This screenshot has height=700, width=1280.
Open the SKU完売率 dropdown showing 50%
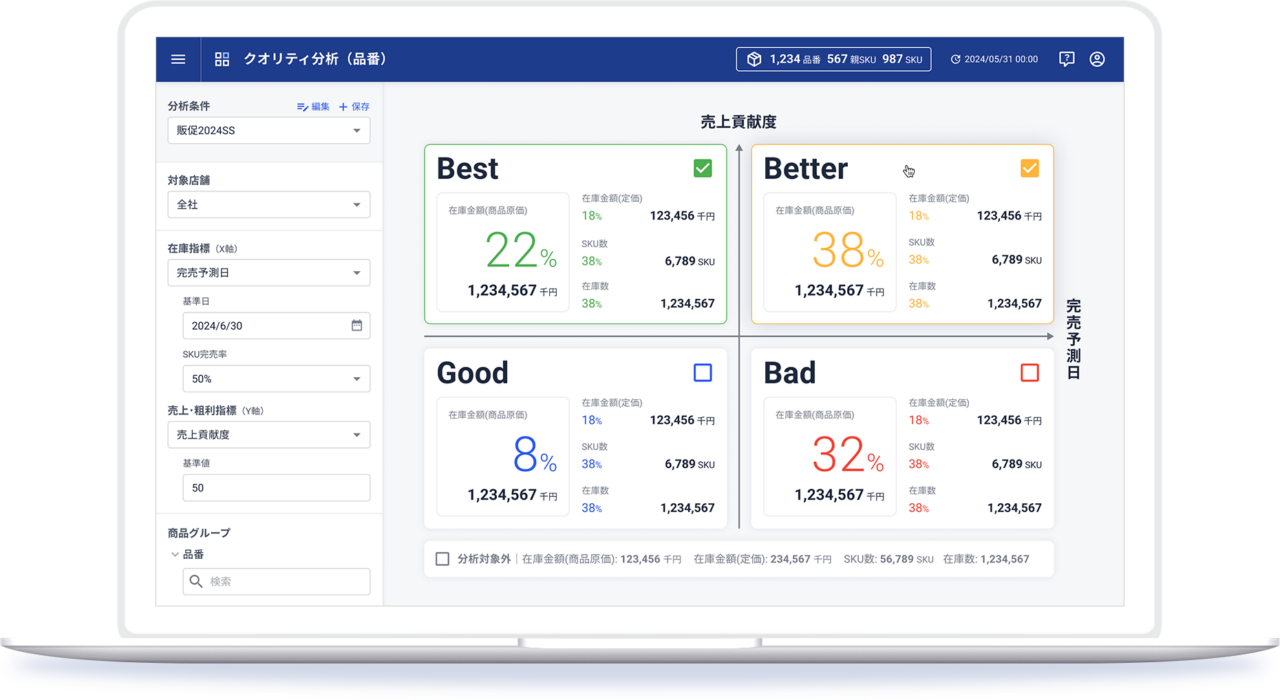pos(276,378)
